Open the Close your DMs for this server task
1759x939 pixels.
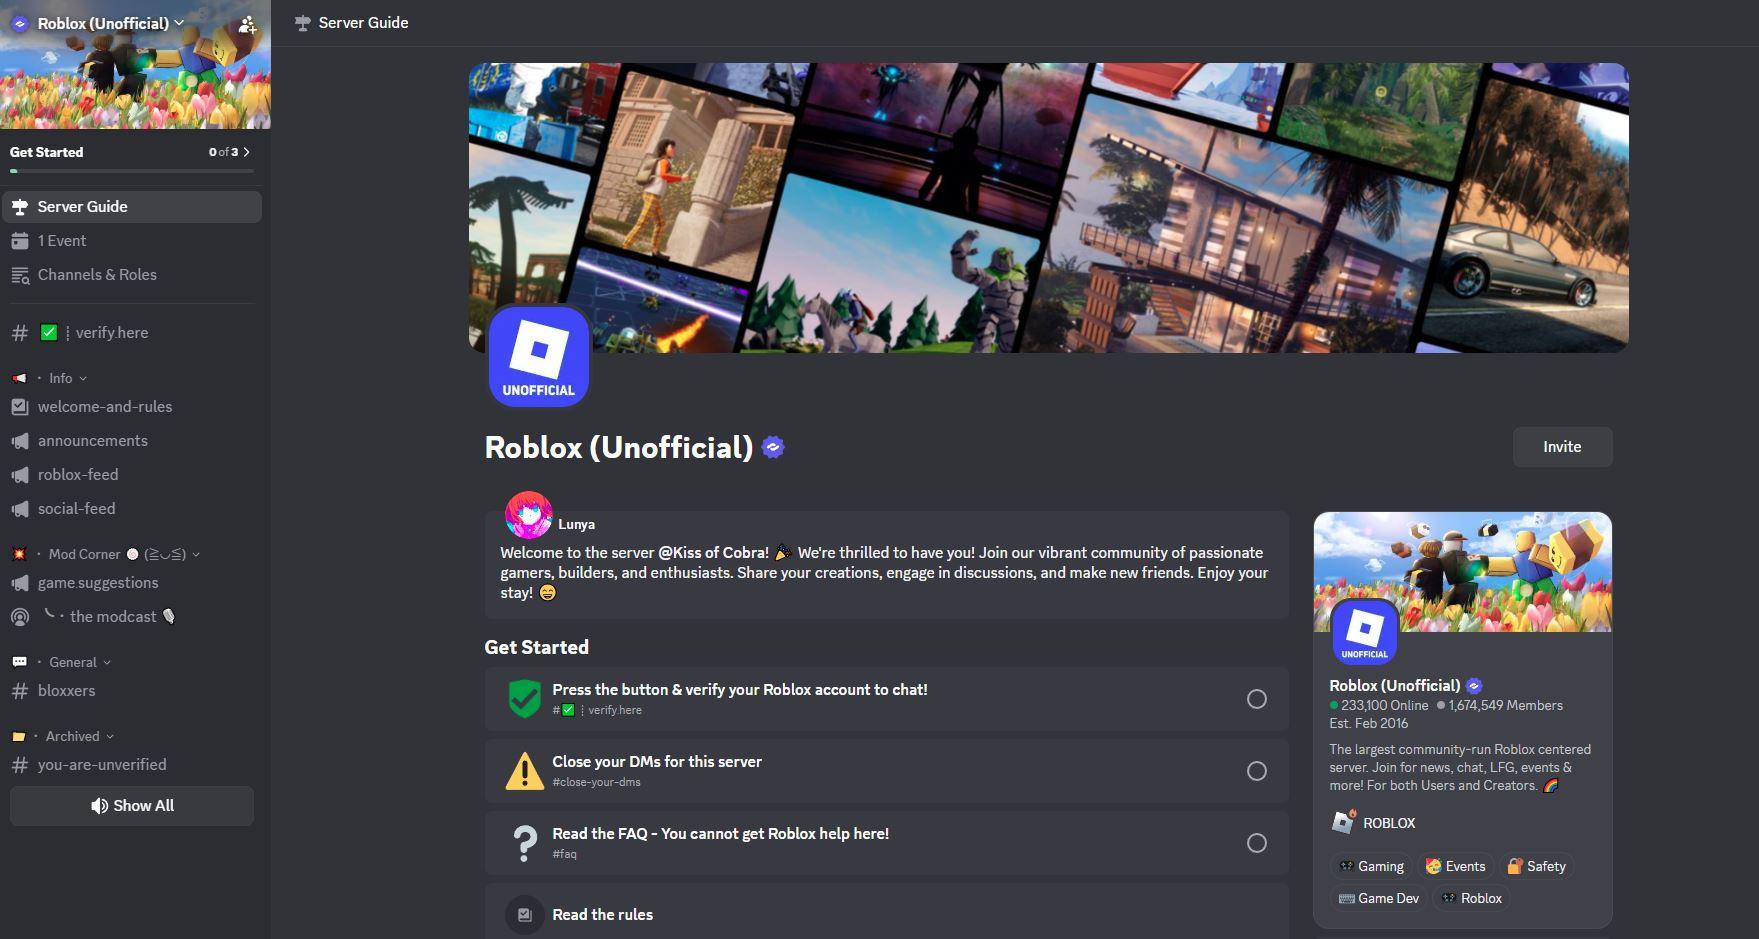887,771
